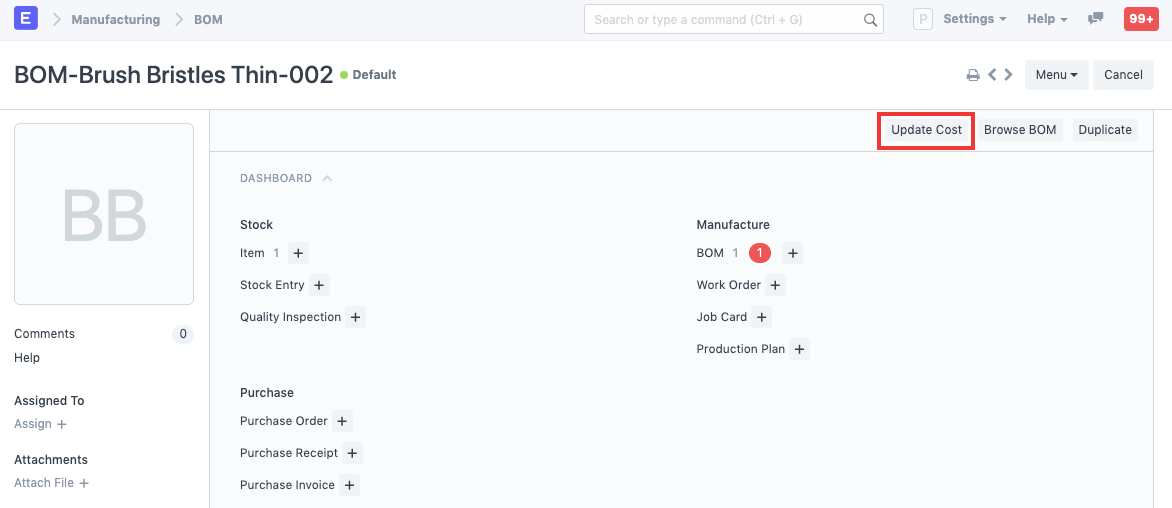Open the 99+ notifications badge
The width and height of the screenshot is (1172, 508).
coord(1141,19)
